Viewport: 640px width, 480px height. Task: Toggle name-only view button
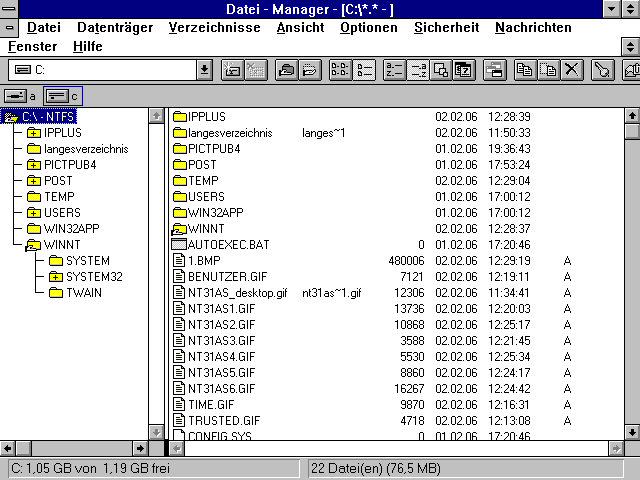pos(340,70)
